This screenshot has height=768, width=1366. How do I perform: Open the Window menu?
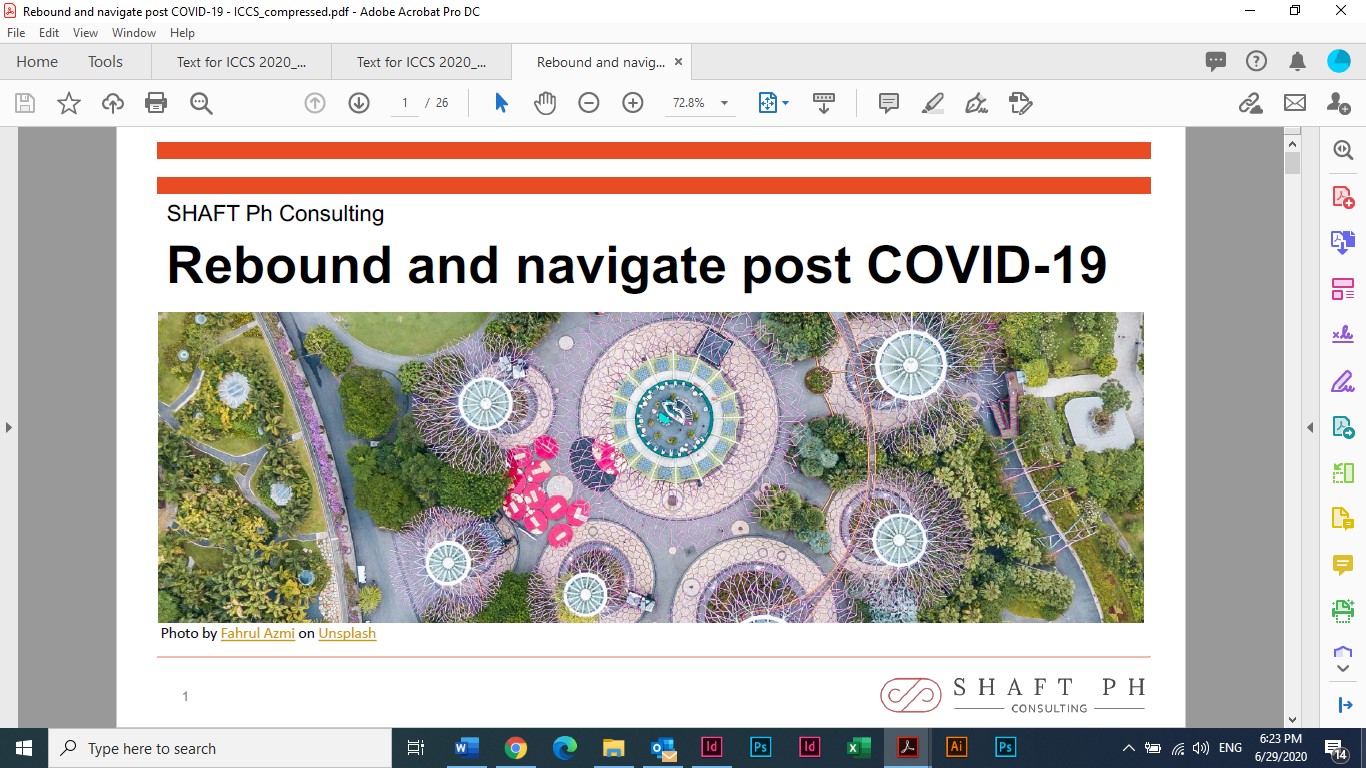pos(133,33)
